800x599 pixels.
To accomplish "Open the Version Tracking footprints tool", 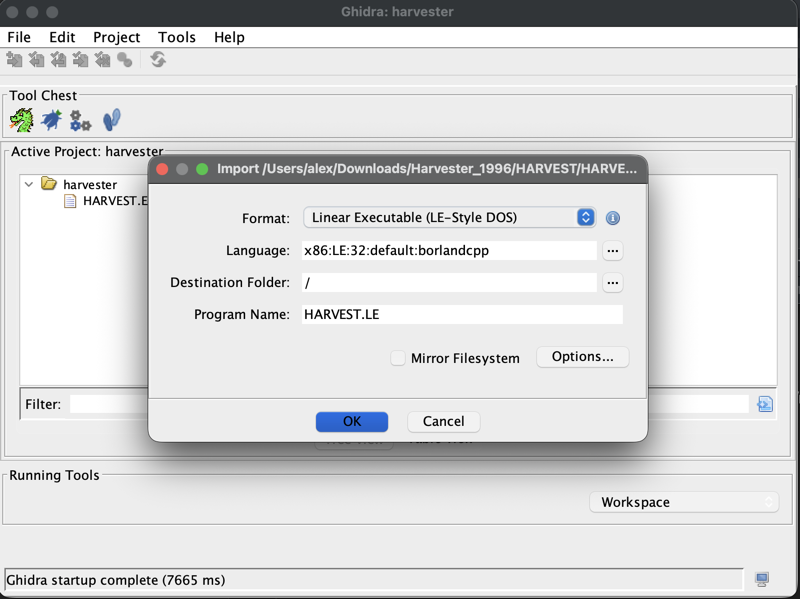I will coord(111,121).
